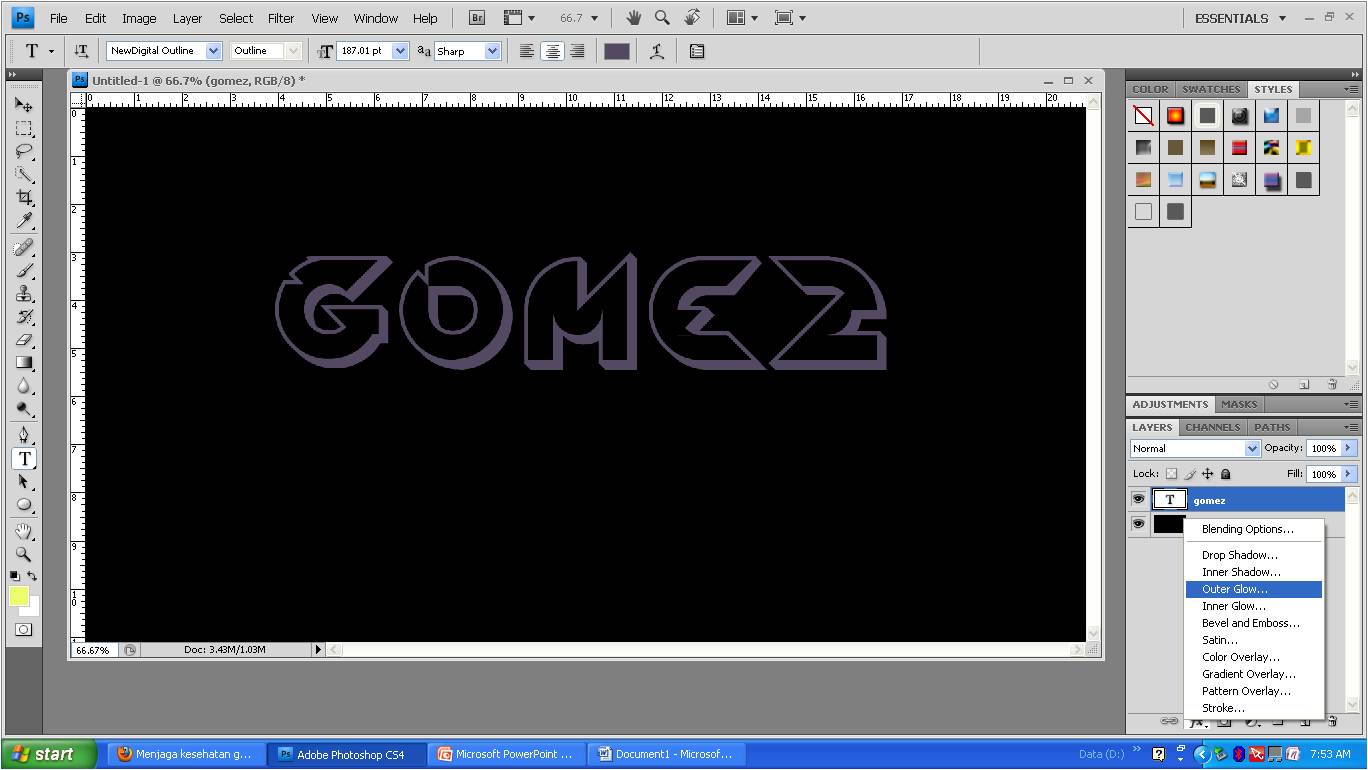Viewport: 1368px width, 770px height.
Task: Open Windows Start menu
Action: (49, 754)
